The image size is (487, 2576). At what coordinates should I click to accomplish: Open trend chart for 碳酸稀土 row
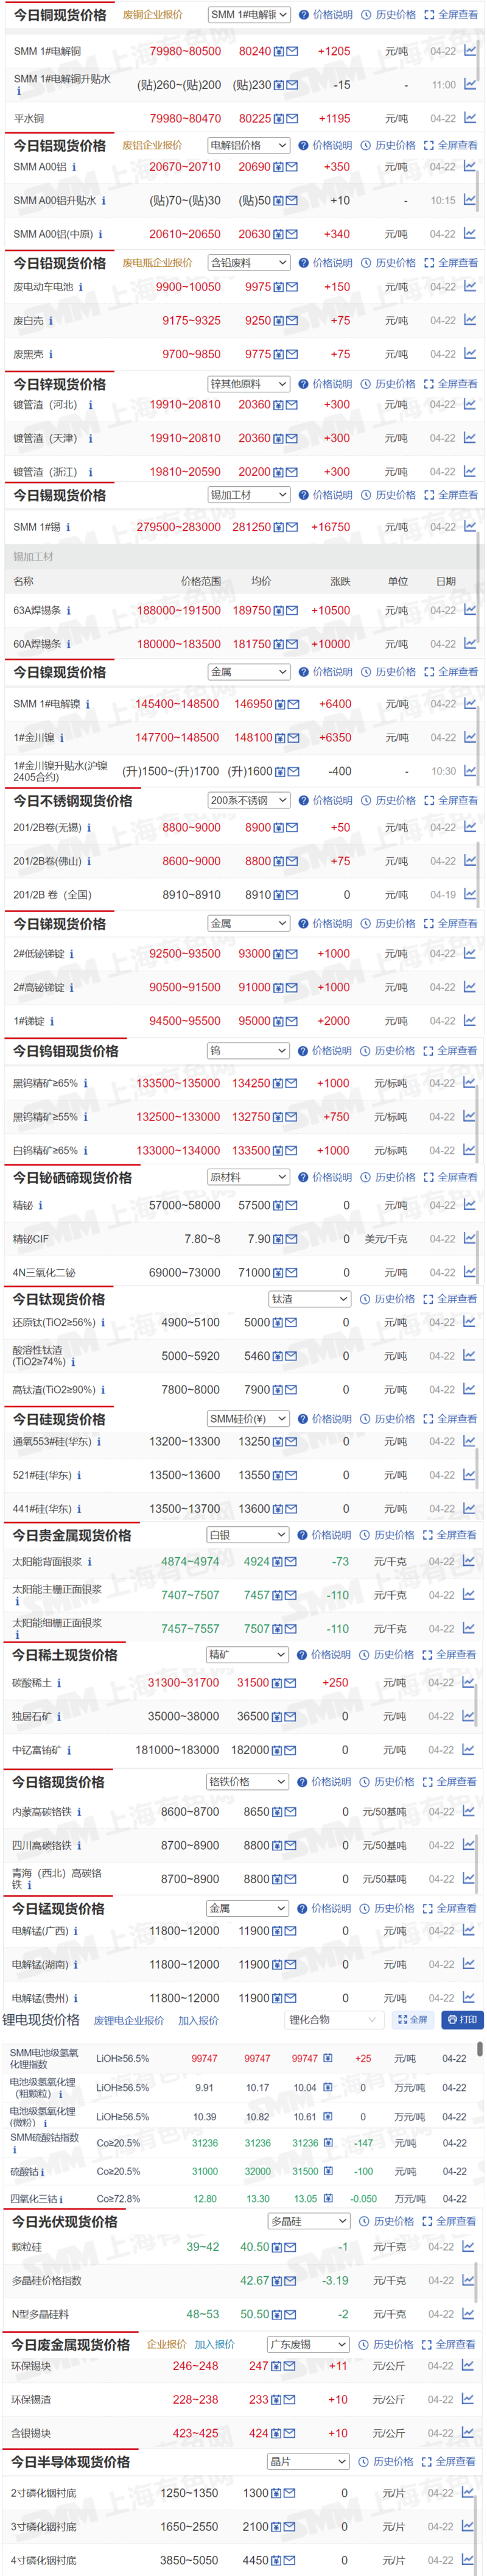coord(469,1682)
